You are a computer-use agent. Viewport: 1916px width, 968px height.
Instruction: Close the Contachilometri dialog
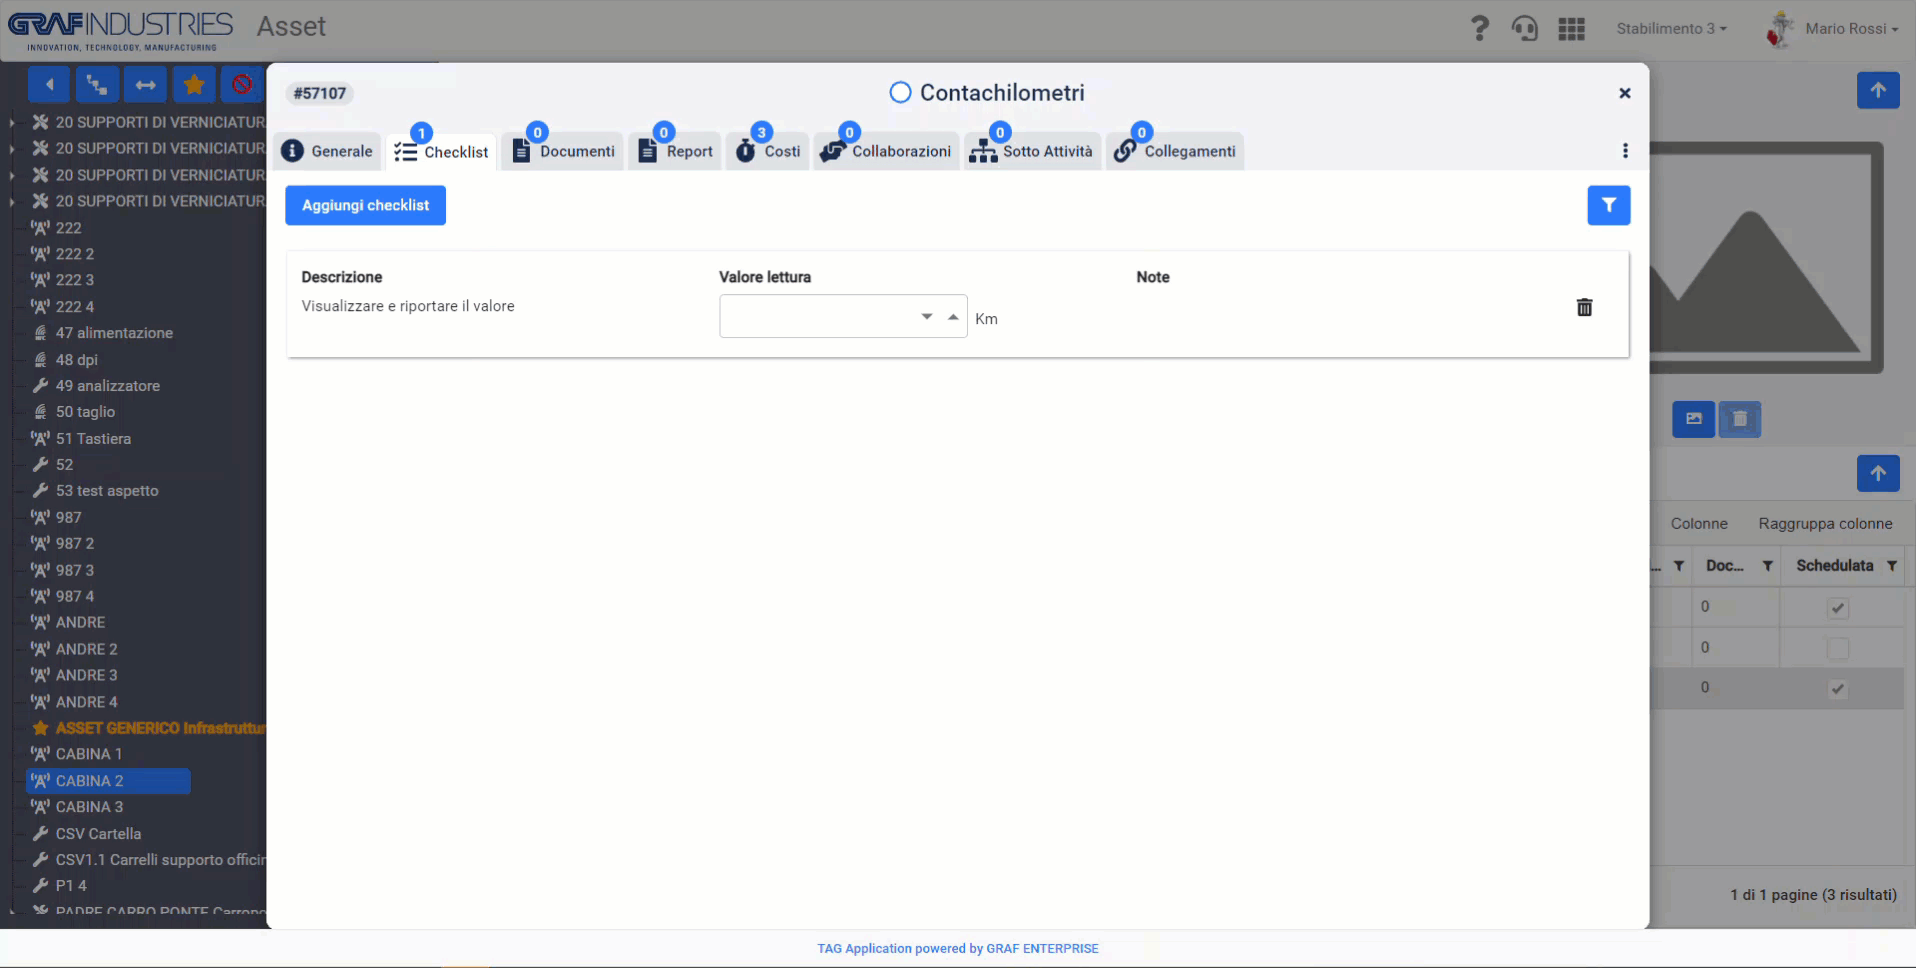point(1625,93)
